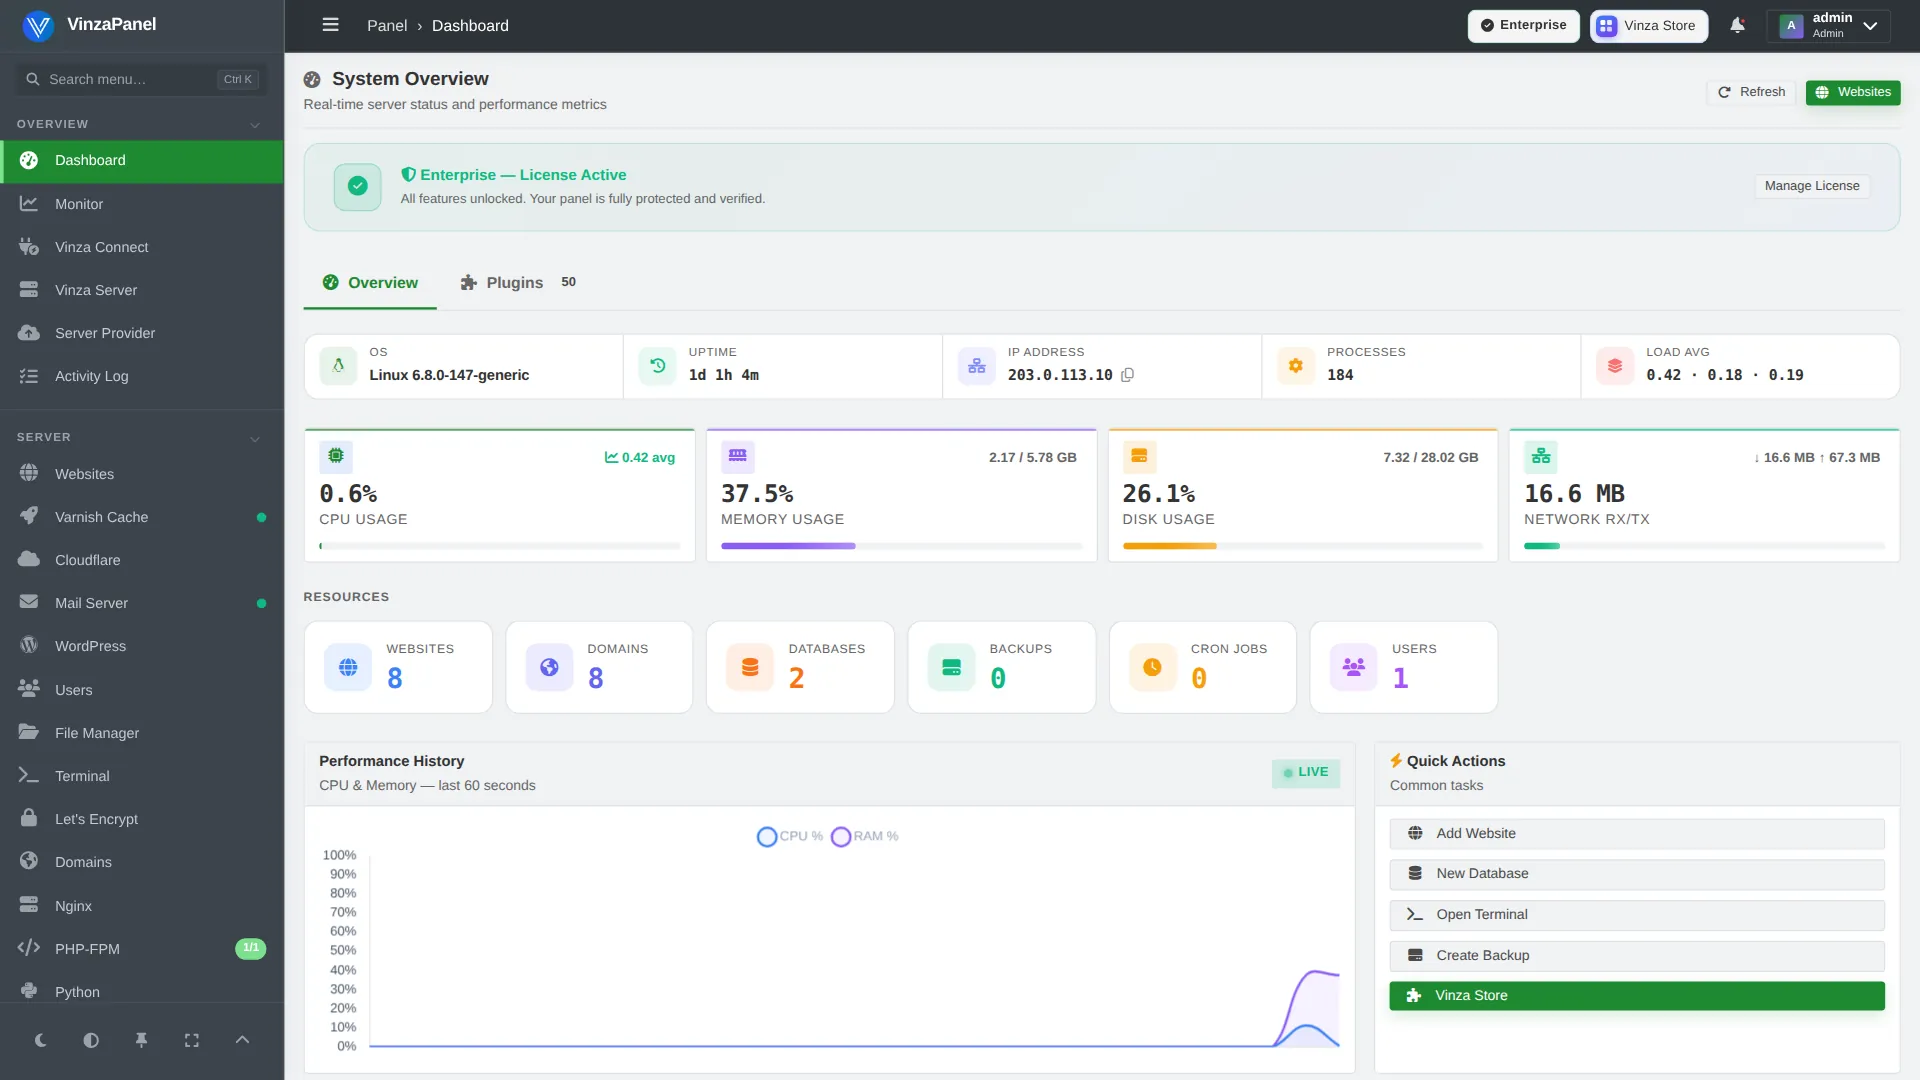Open the Cron Jobs clock icon card

pyautogui.click(x=1153, y=667)
